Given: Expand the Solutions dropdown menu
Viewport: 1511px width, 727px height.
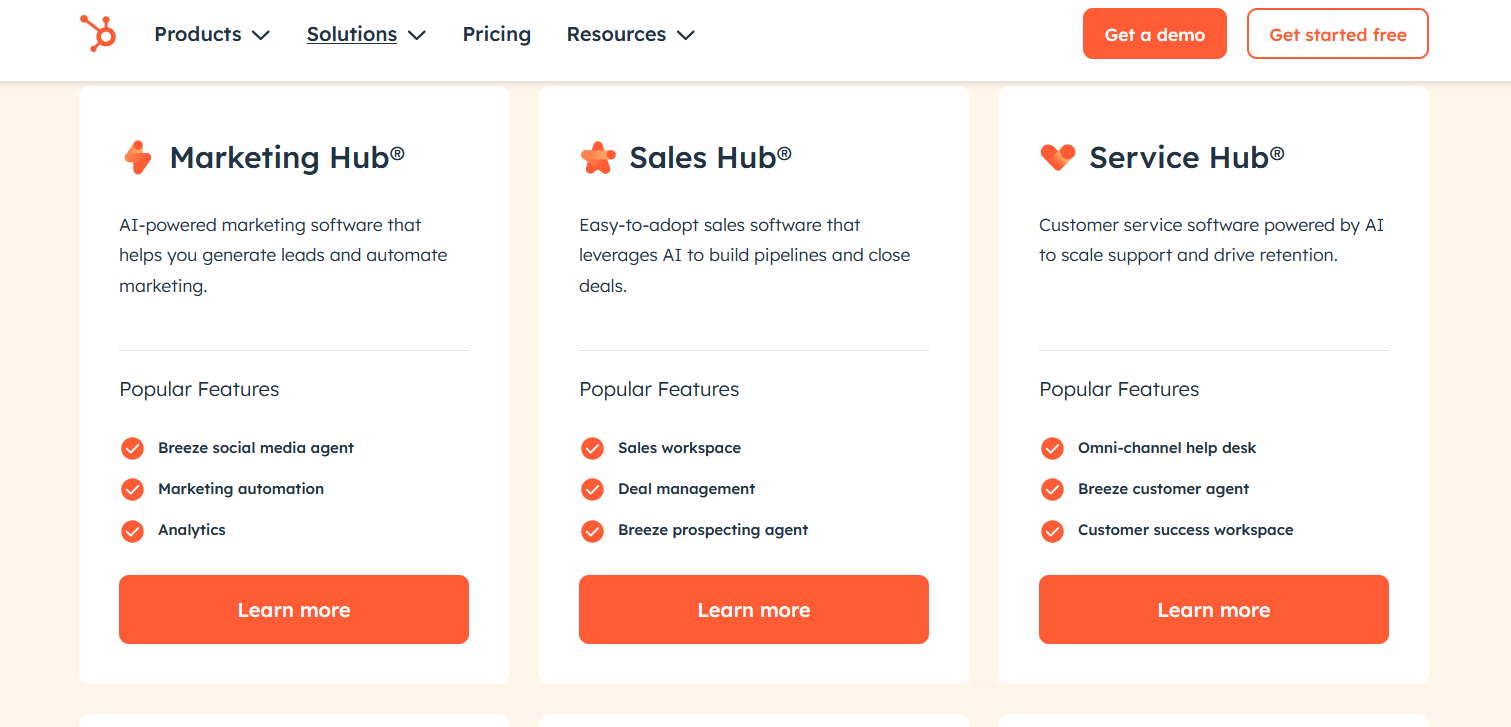Looking at the screenshot, I should point(366,34).
